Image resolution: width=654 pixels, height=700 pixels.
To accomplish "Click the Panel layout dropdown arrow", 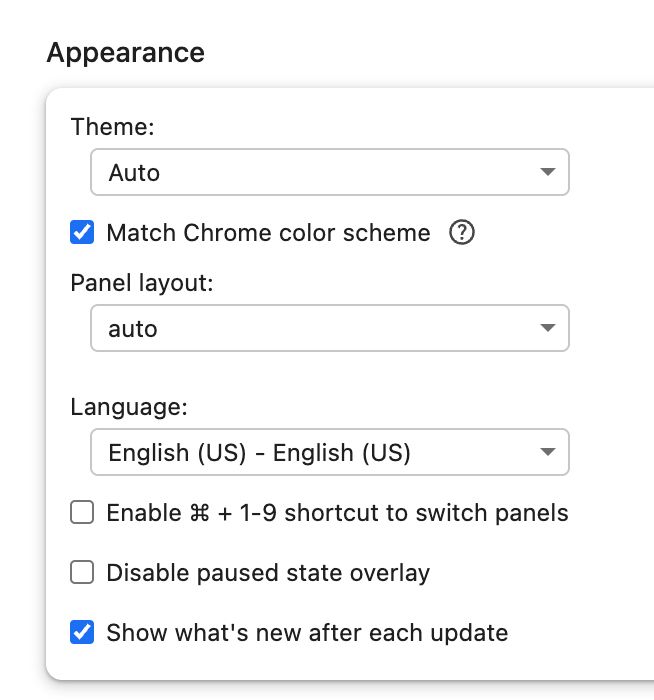I will 547,328.
